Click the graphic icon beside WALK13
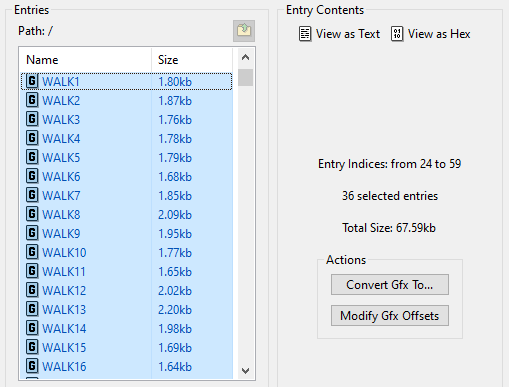 point(32,309)
